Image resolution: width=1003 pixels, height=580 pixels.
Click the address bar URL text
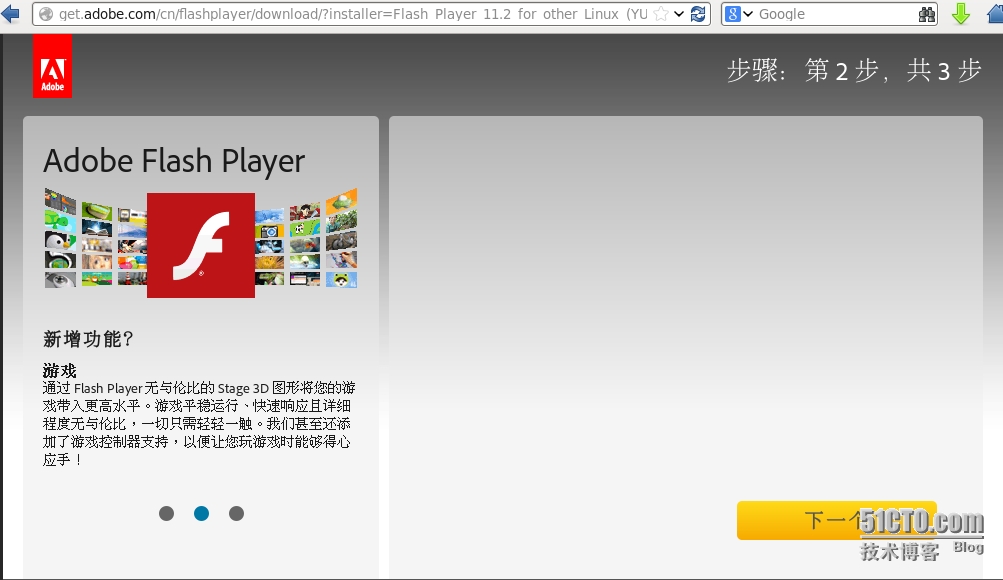click(353, 14)
